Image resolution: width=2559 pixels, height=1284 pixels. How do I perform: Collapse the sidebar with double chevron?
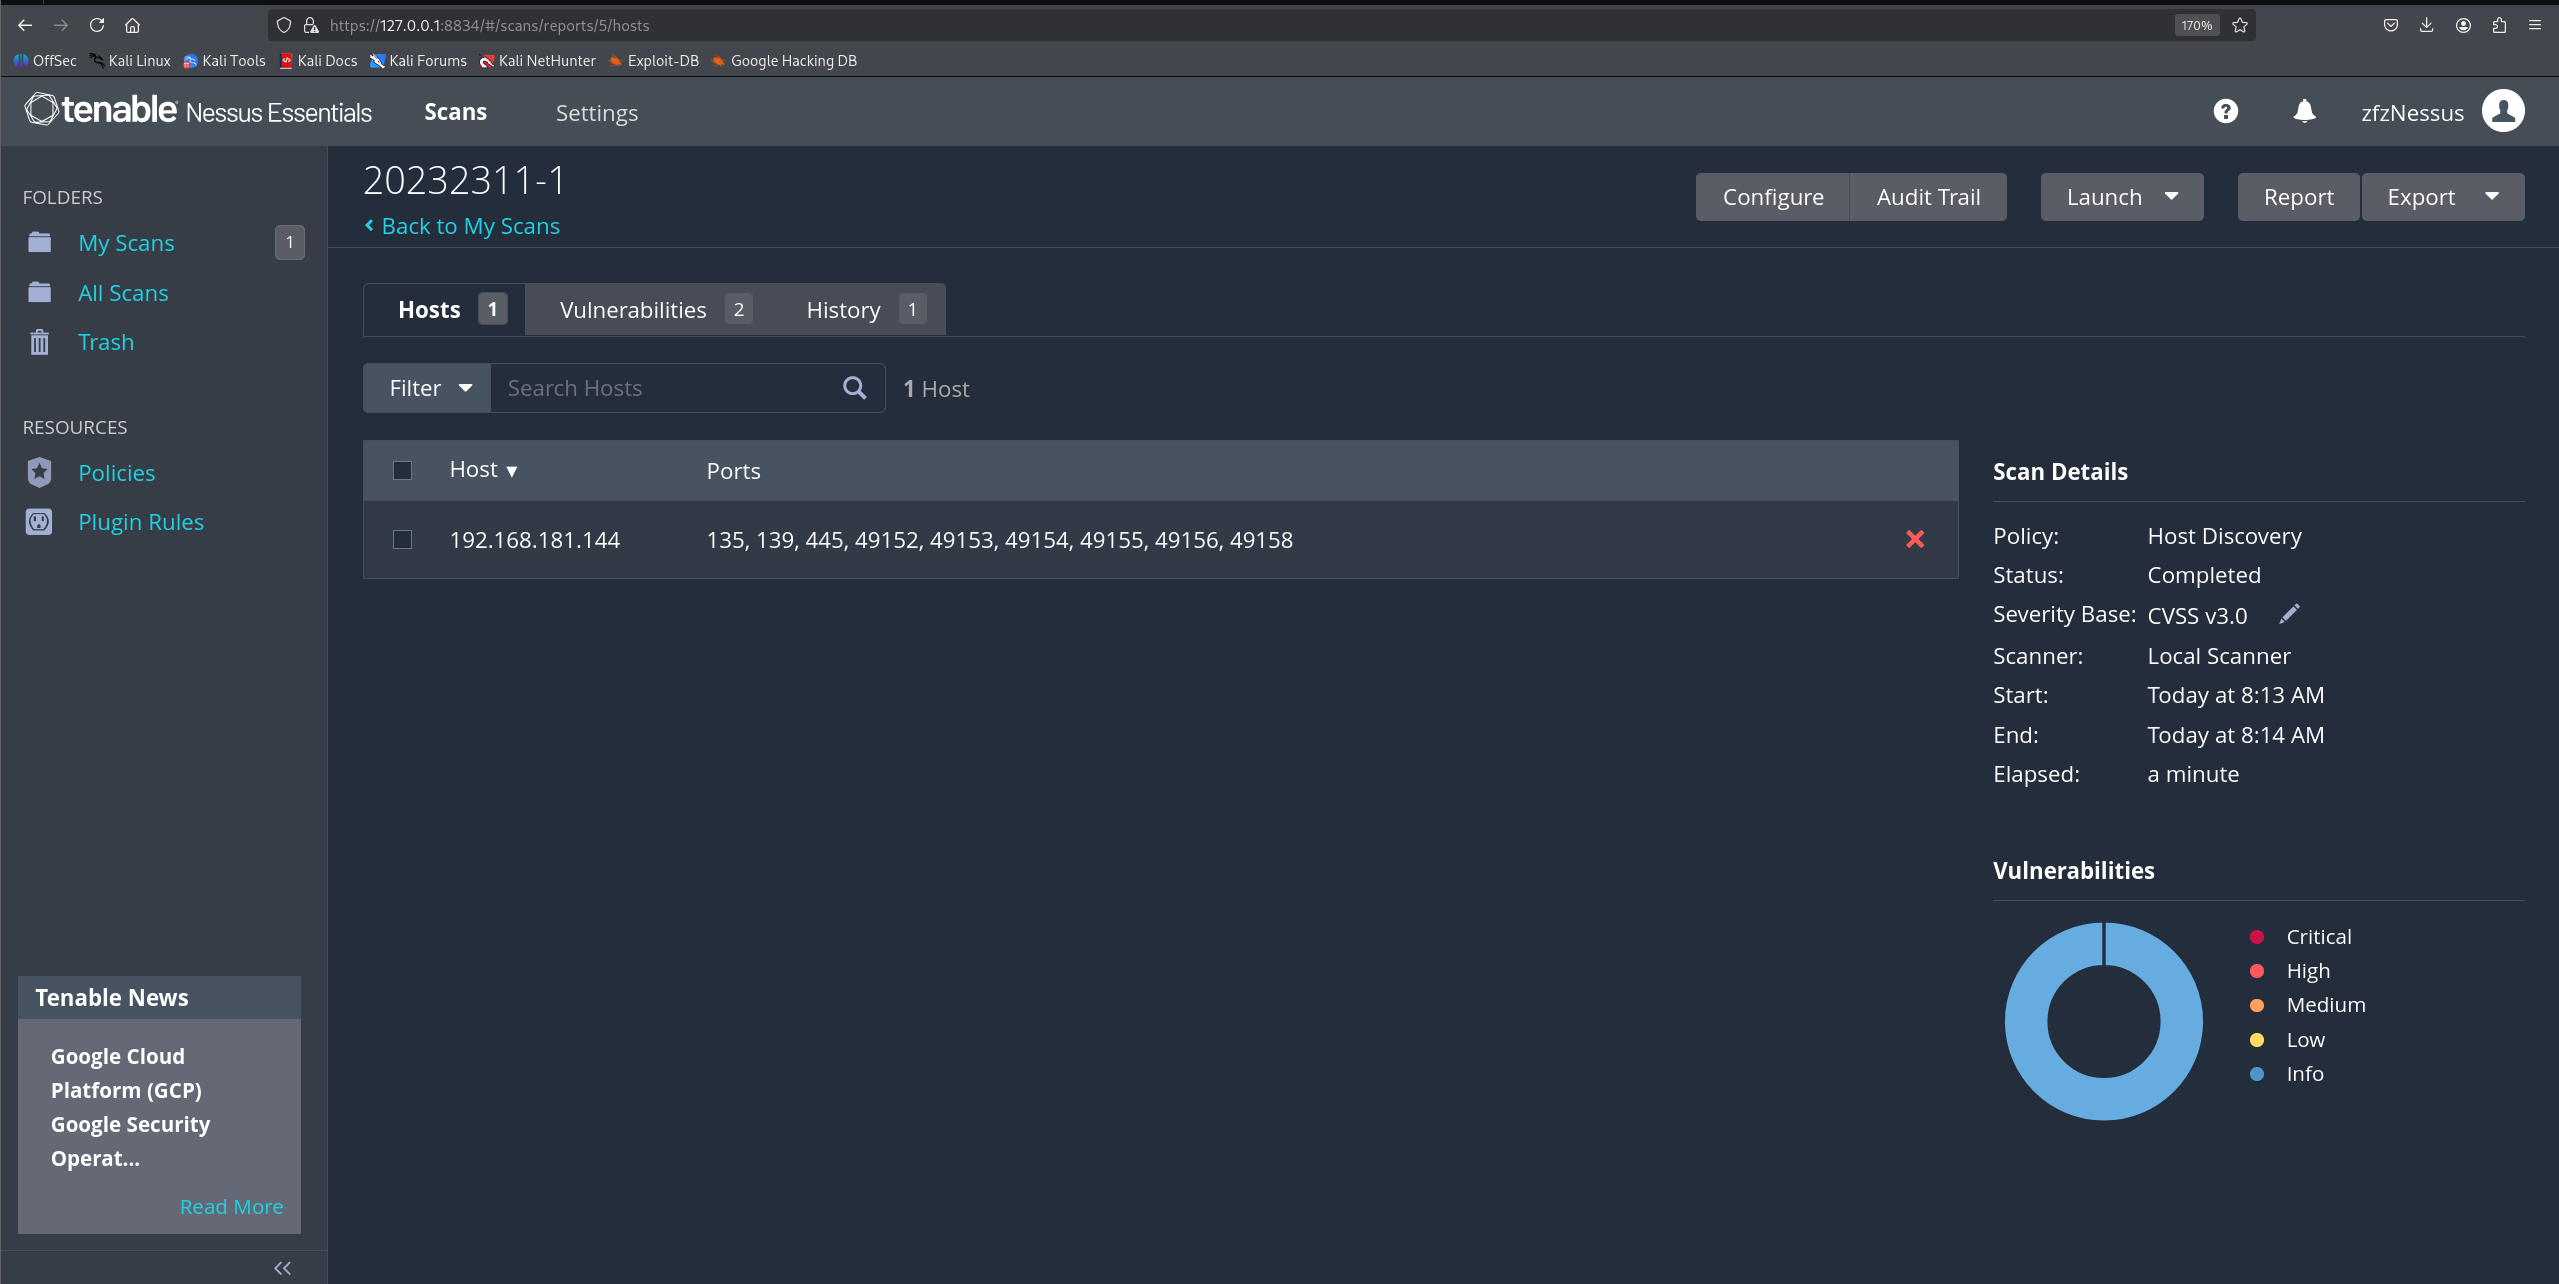pyautogui.click(x=282, y=1268)
